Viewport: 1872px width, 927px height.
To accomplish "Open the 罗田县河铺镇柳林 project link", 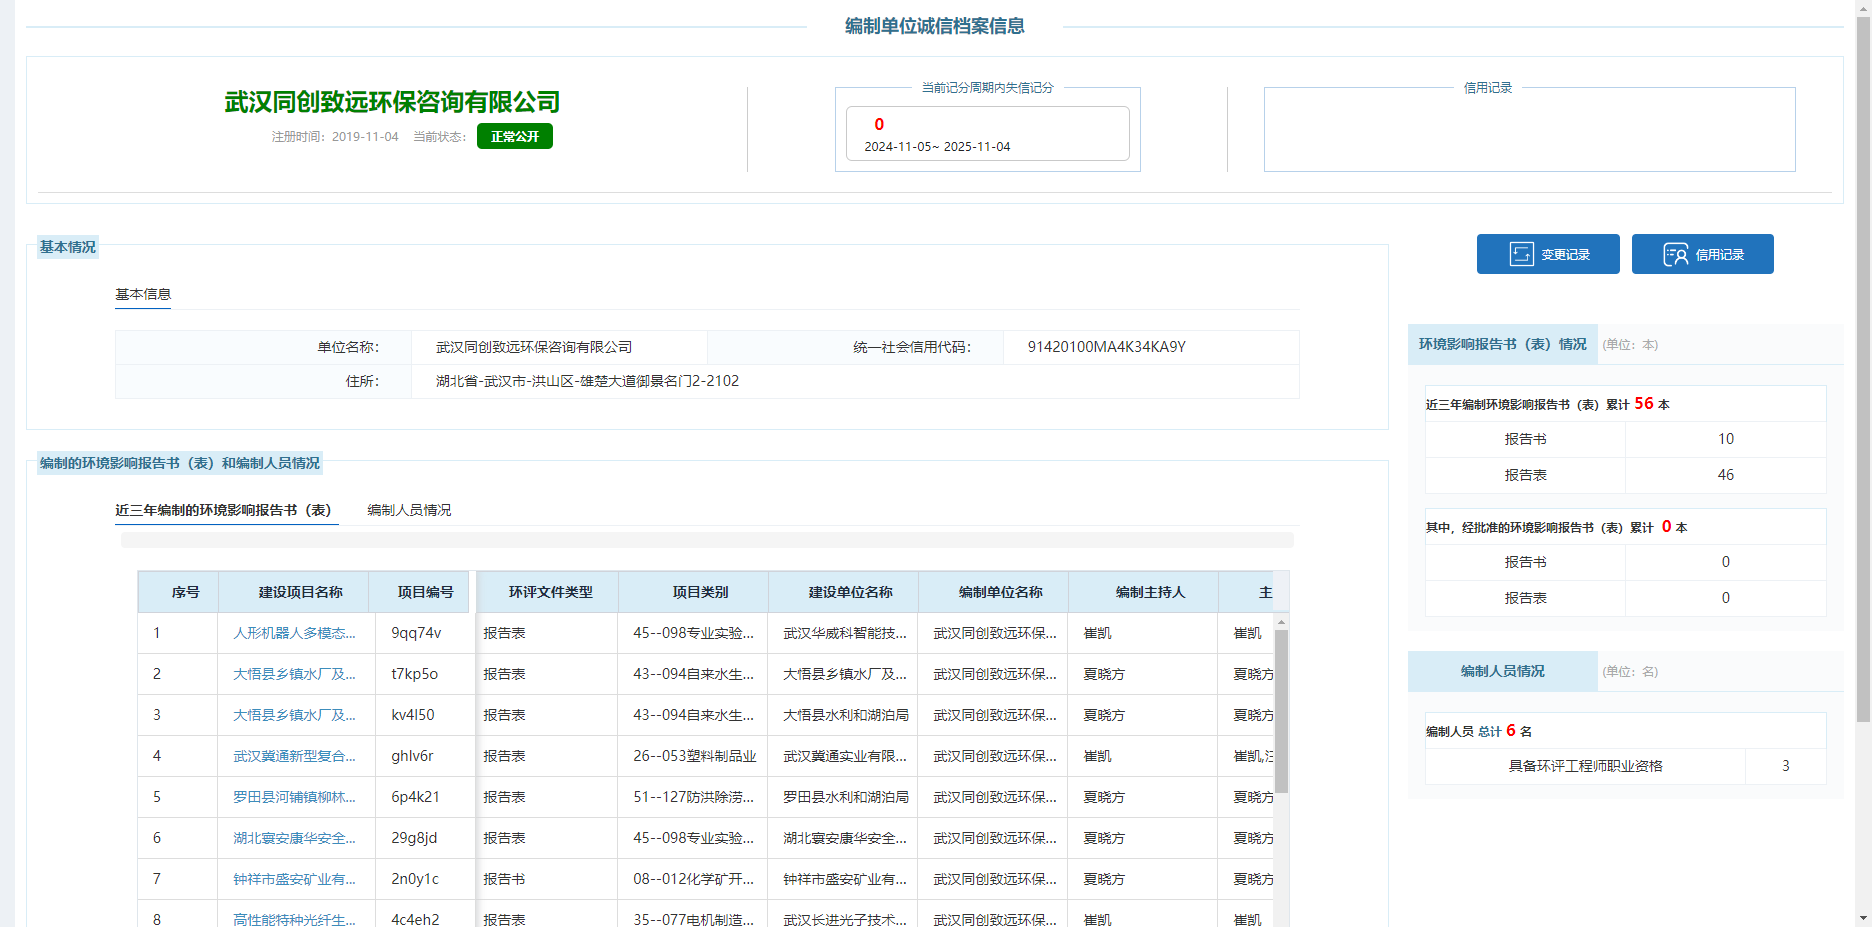I will pyautogui.click(x=294, y=797).
